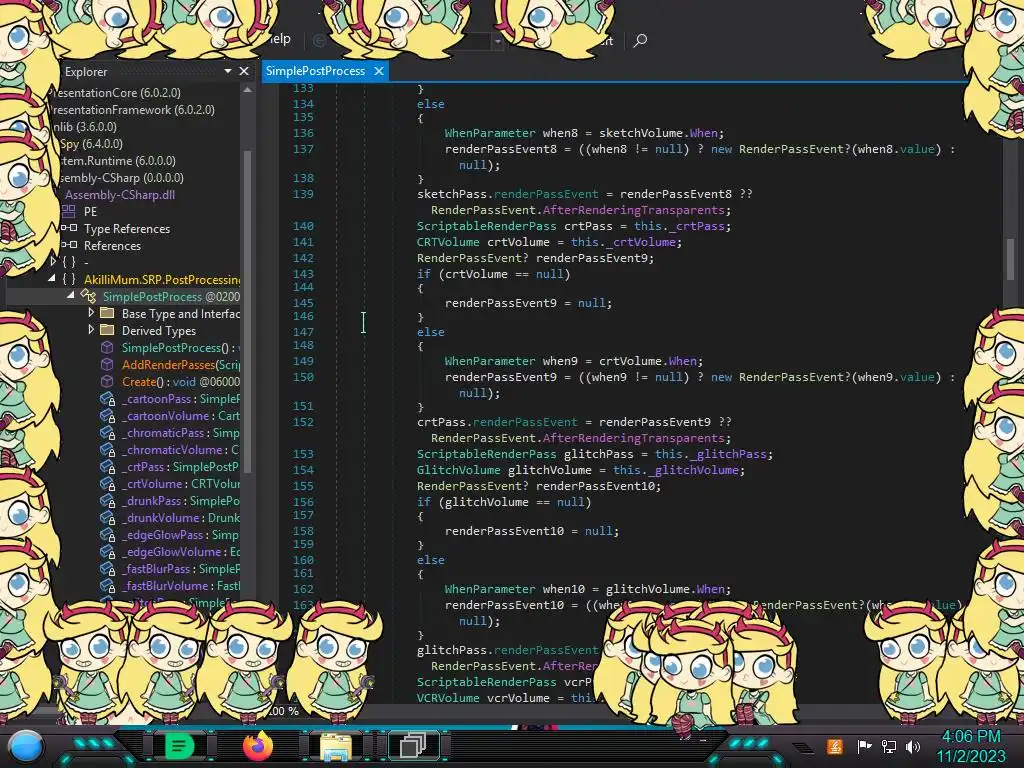Click the Action Center flag tray icon
The width and height of the screenshot is (1024, 768).
[865, 746]
